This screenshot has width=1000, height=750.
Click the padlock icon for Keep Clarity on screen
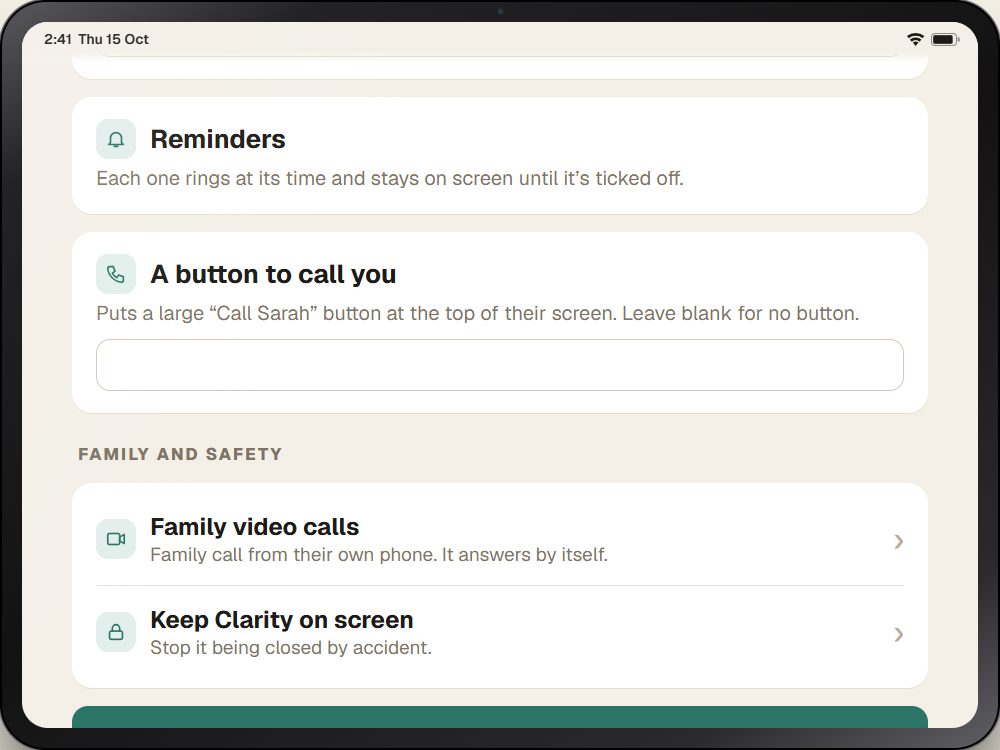116,632
